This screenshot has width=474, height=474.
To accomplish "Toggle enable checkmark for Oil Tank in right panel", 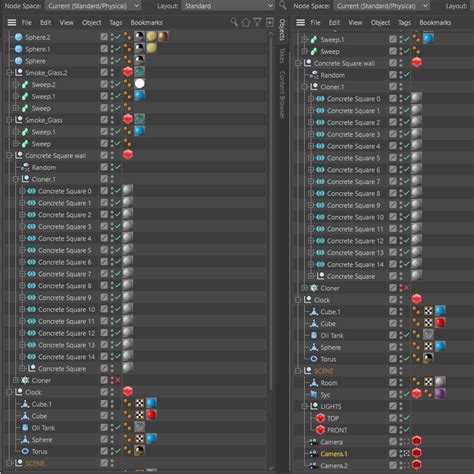I will tap(406, 335).
